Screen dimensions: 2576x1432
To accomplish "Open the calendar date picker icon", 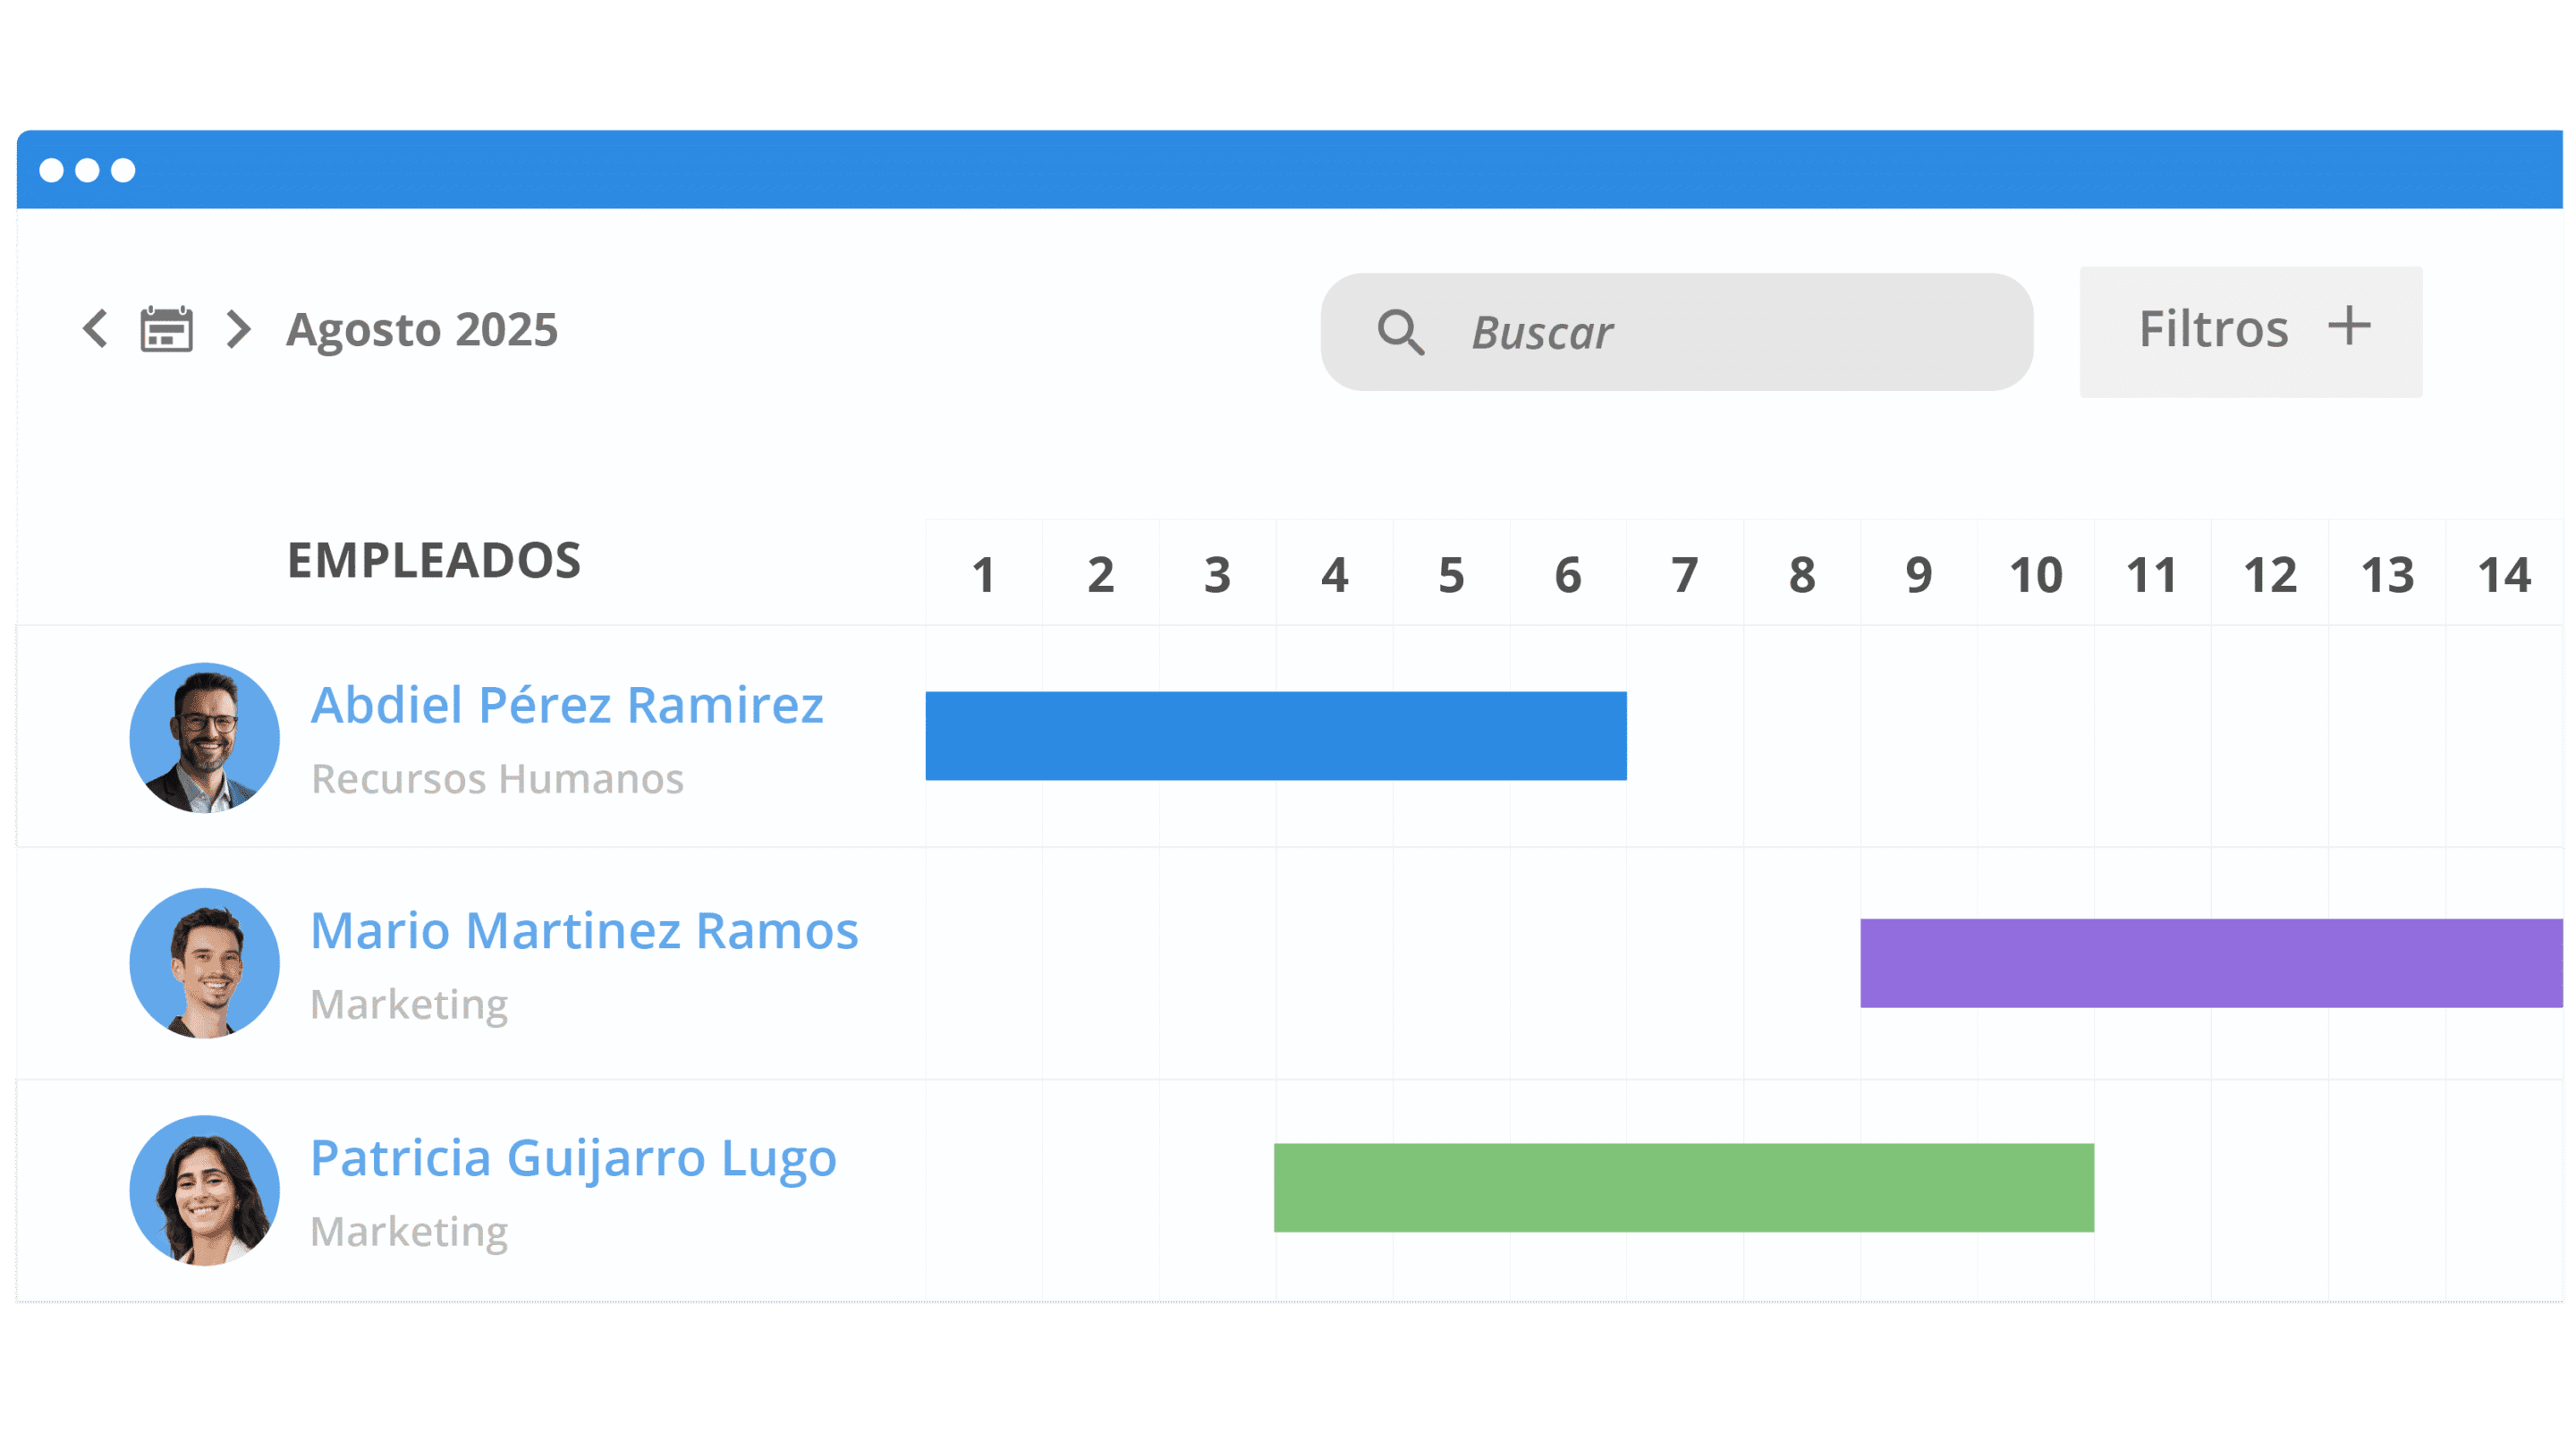I will pyautogui.click(x=166, y=329).
